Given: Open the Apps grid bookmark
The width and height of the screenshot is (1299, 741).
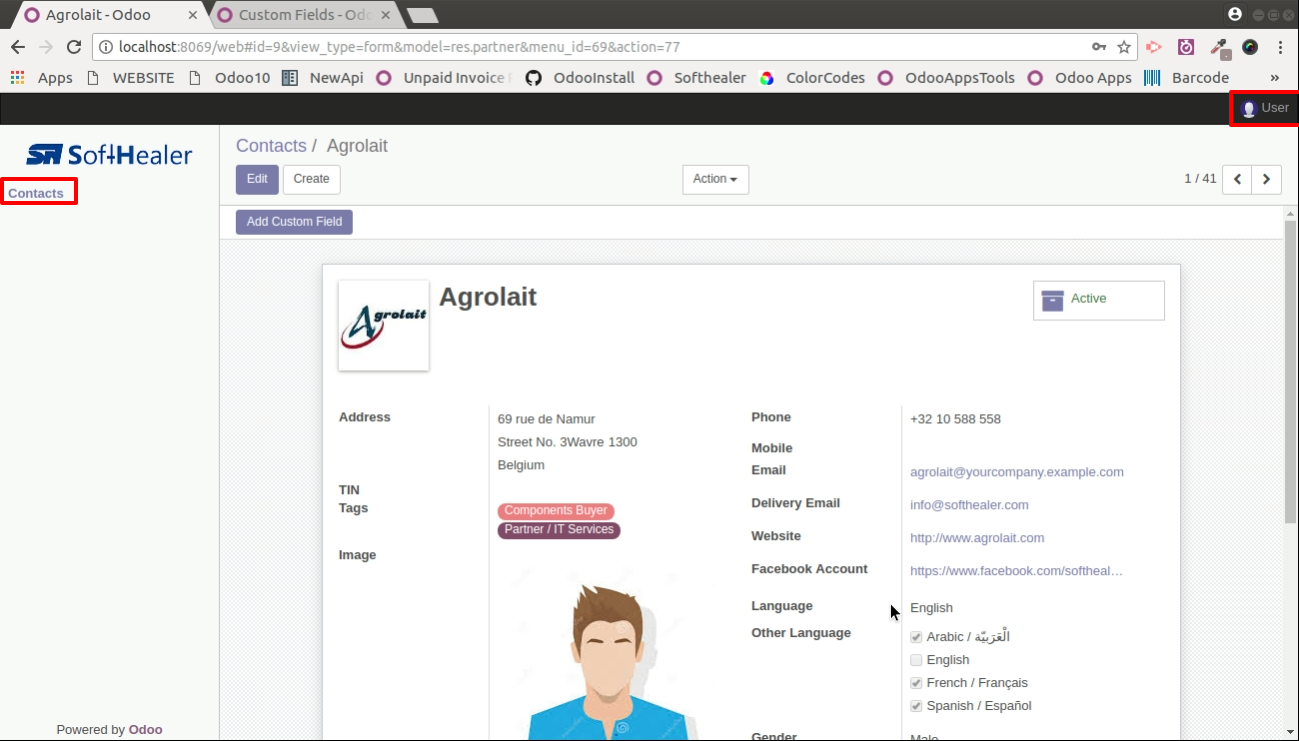Looking at the screenshot, I should click(42, 77).
